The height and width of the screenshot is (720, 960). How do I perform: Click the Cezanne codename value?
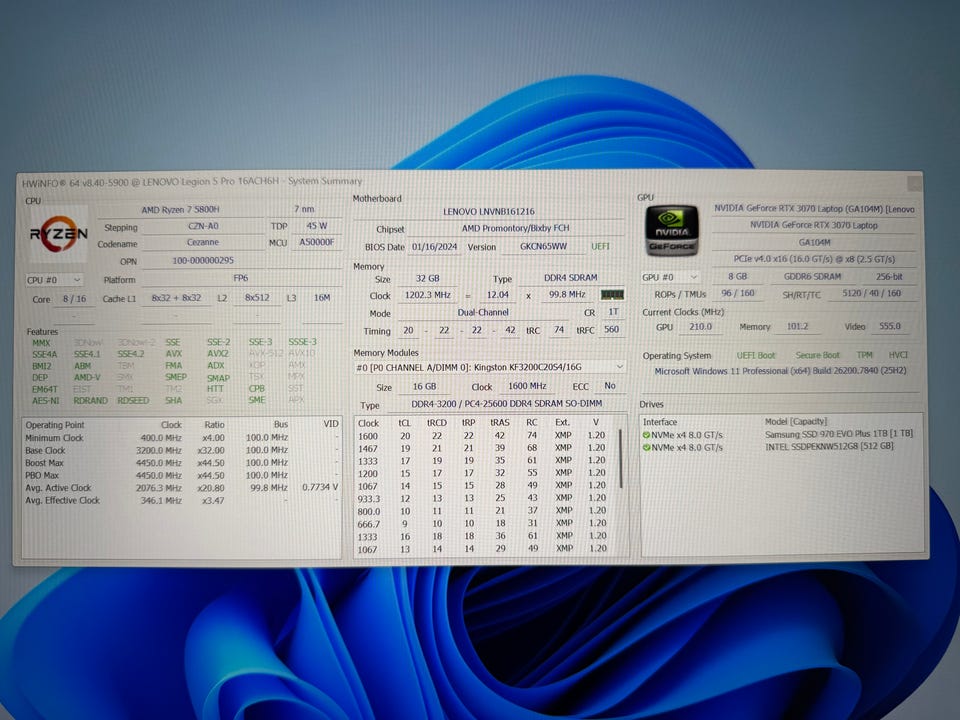point(203,242)
